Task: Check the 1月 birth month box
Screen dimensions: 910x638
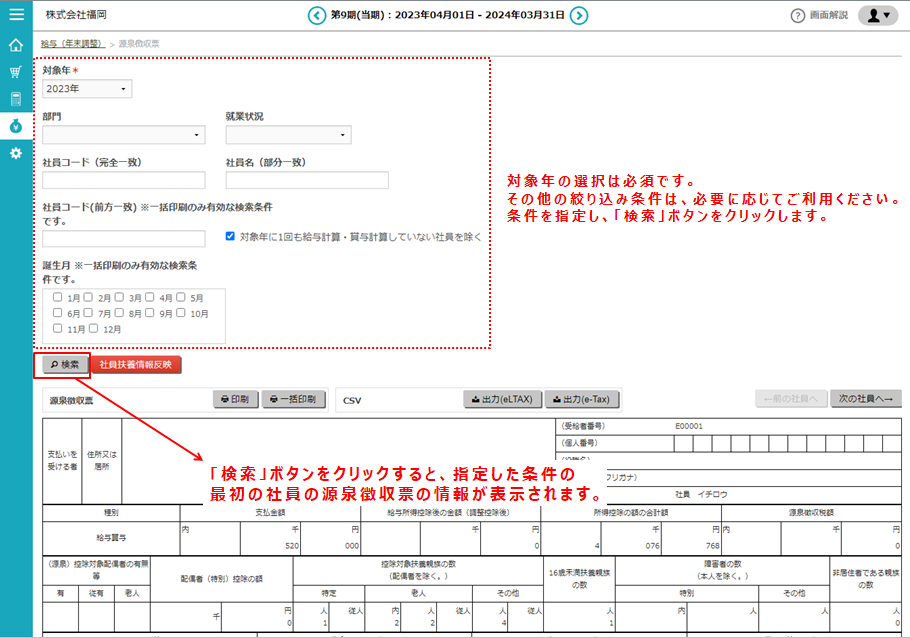Action: [x=59, y=298]
